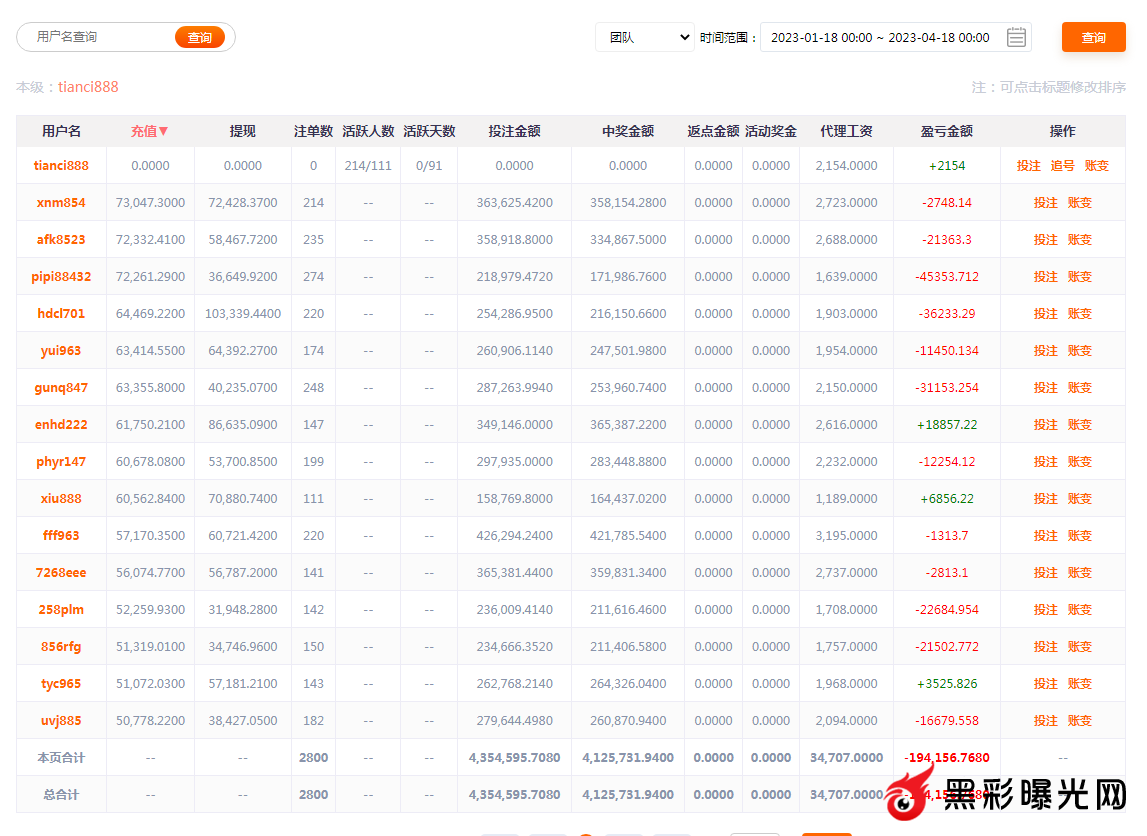
Task: Sort by 投注金额 column header
Action: coord(514,131)
